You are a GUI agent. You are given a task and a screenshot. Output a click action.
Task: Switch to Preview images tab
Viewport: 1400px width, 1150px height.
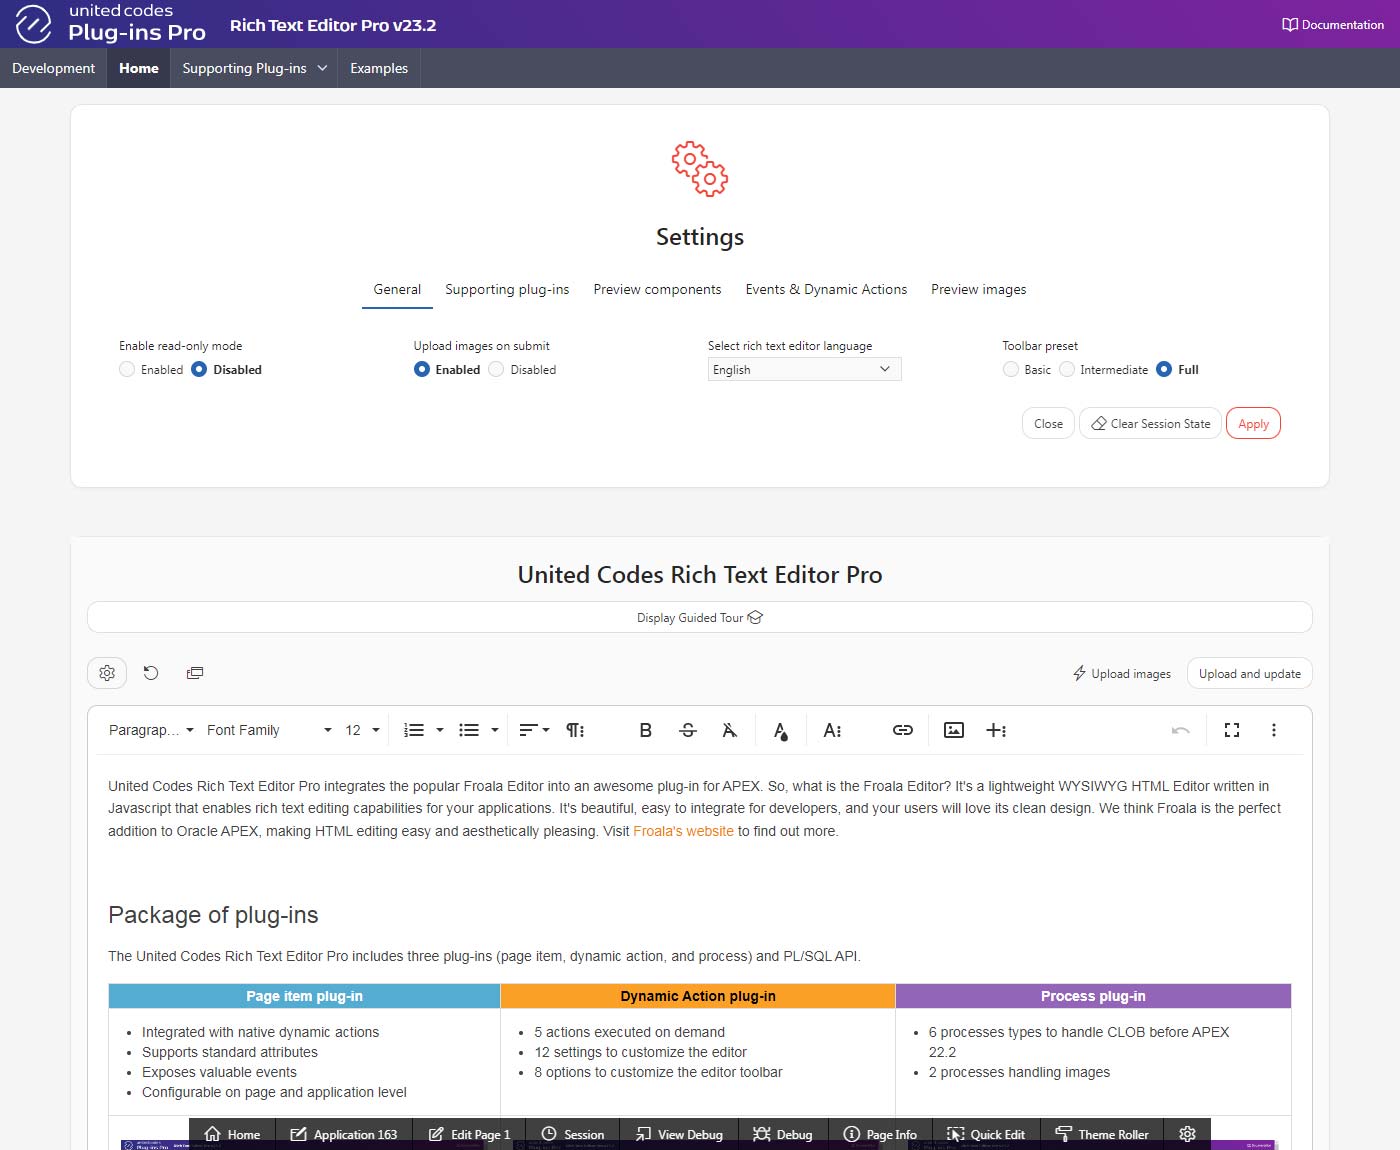pos(978,289)
